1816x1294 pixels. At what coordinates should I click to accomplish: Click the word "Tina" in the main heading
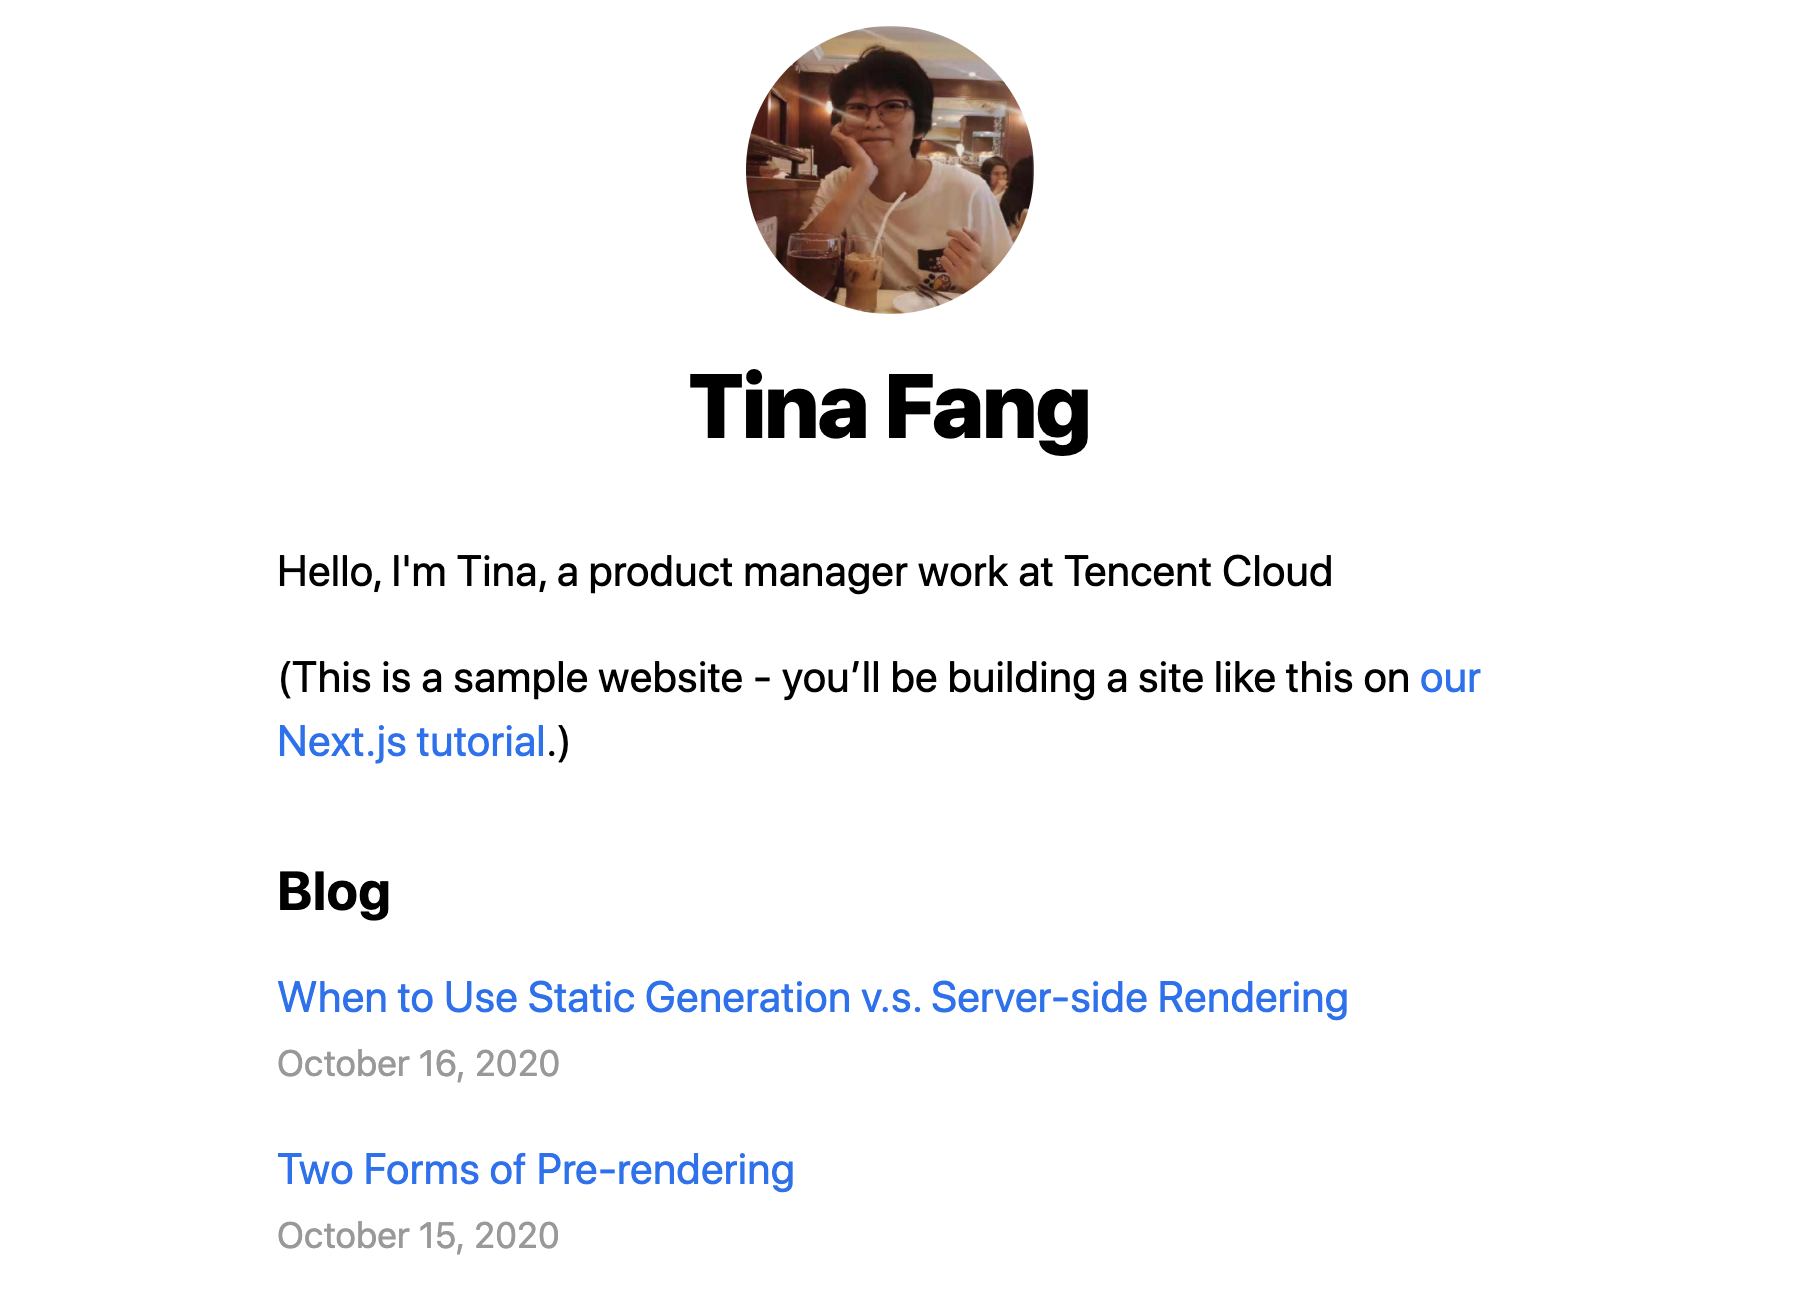(778, 407)
